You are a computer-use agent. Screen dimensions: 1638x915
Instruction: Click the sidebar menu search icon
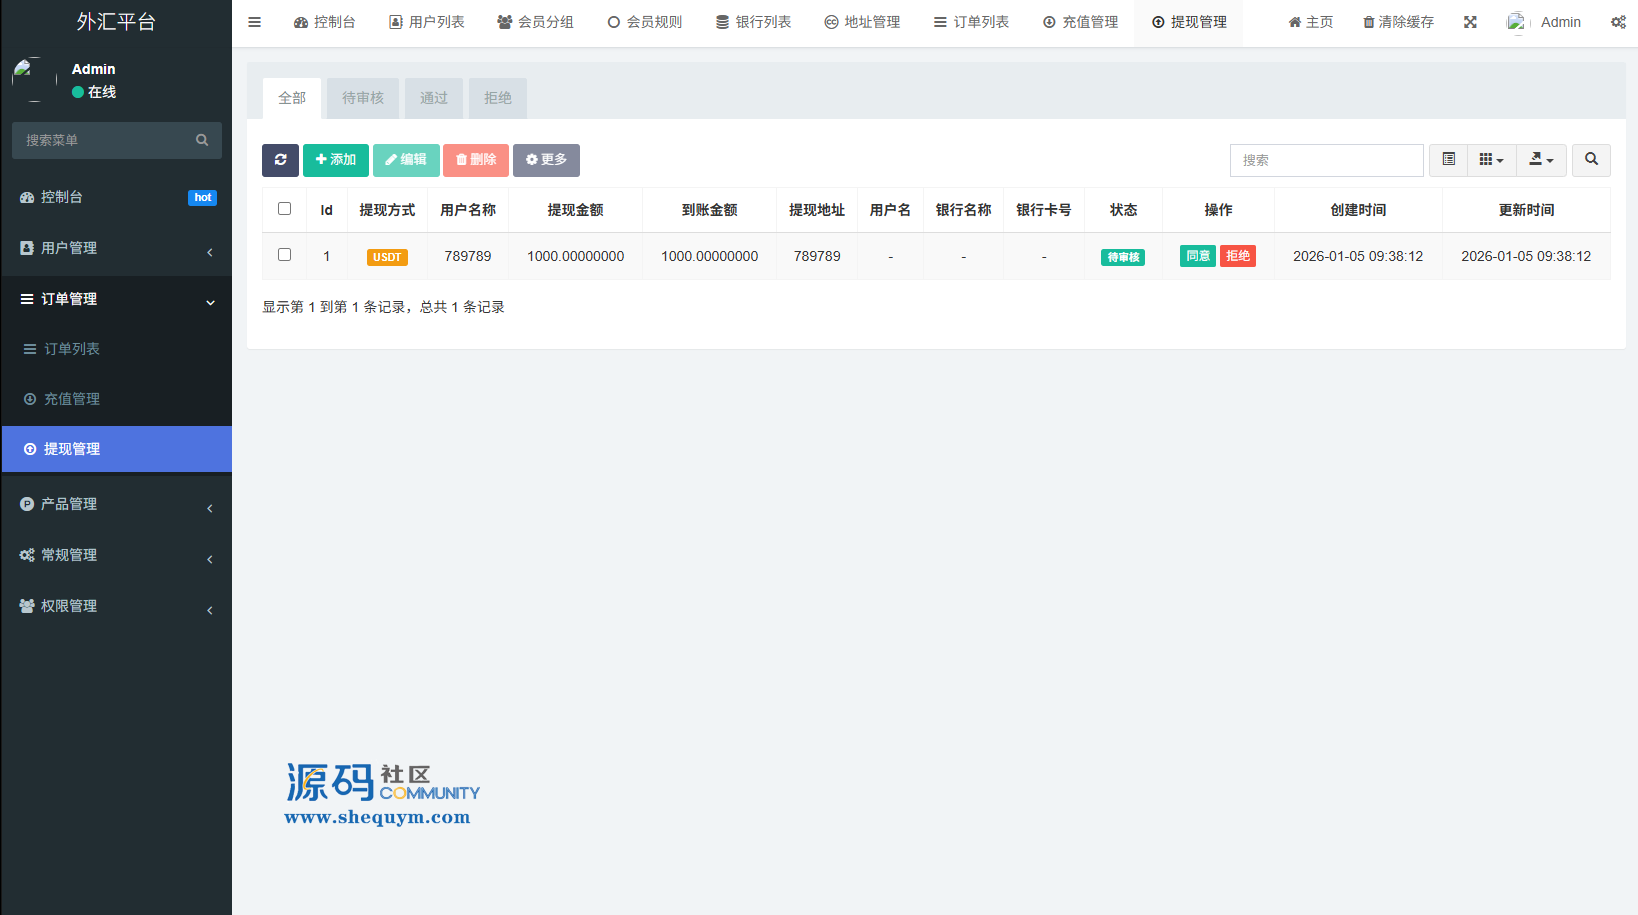202,140
